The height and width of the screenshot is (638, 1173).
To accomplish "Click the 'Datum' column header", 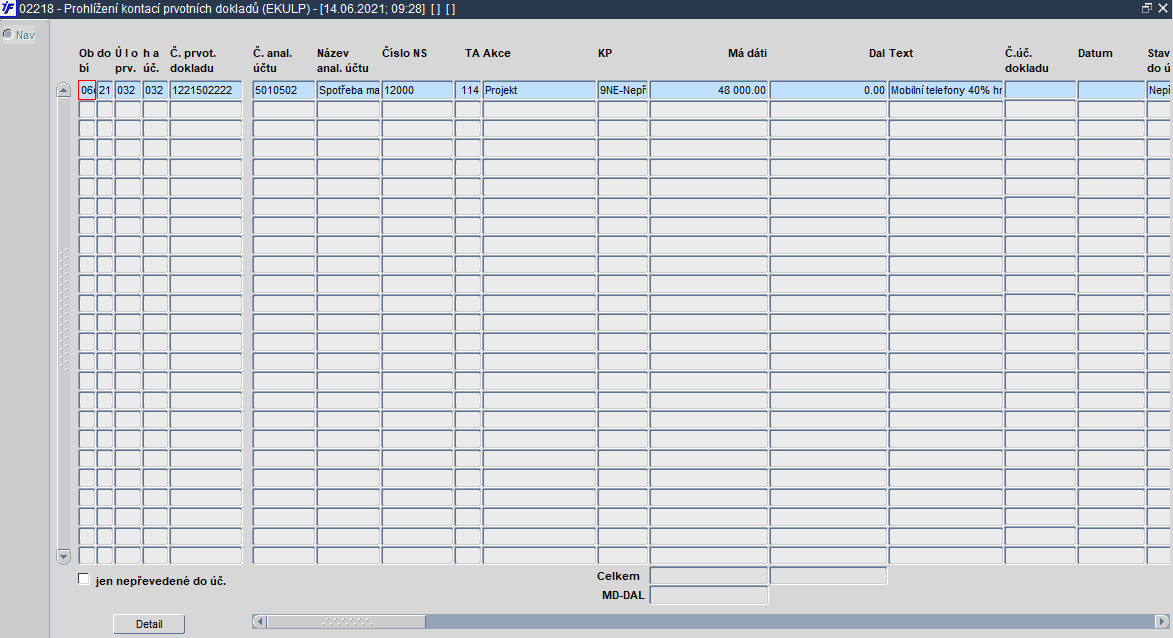I will tap(1095, 53).
